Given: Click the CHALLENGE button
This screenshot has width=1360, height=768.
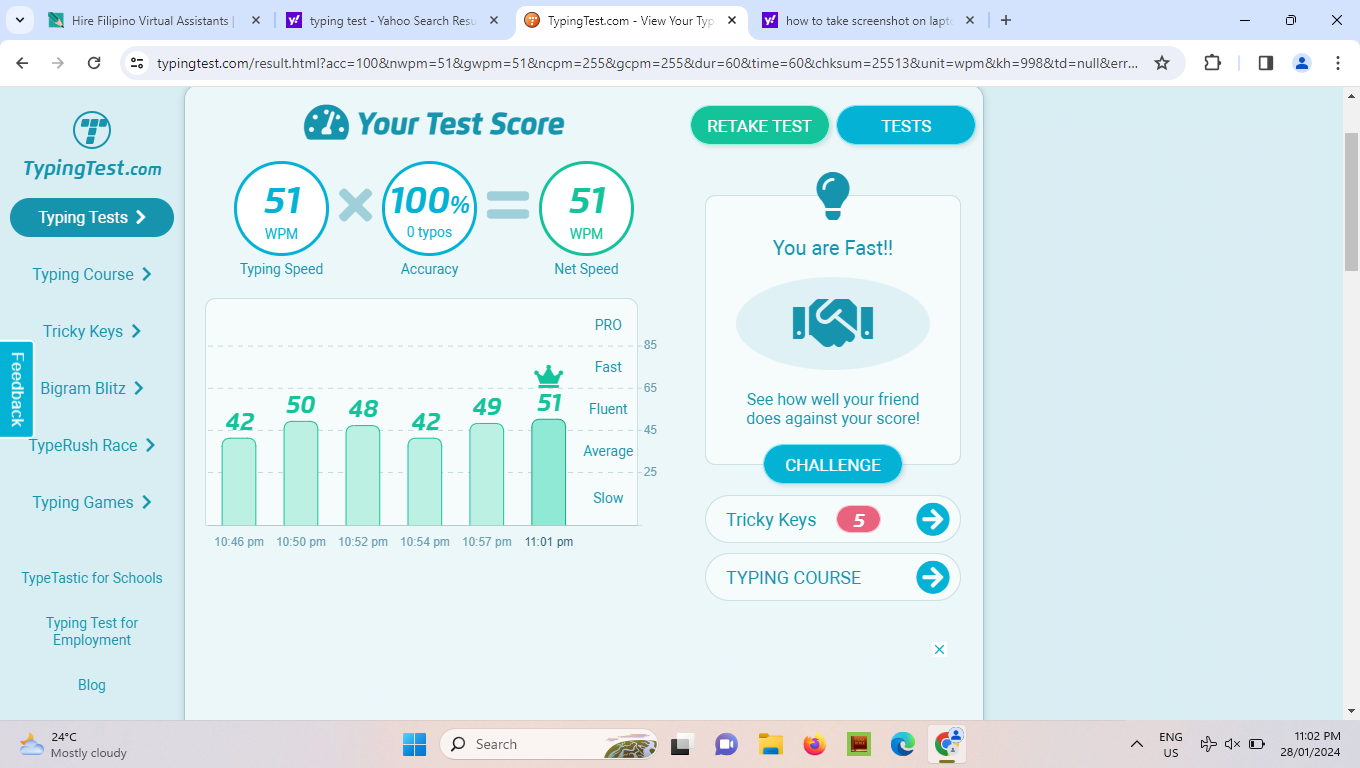Looking at the screenshot, I should 833,465.
